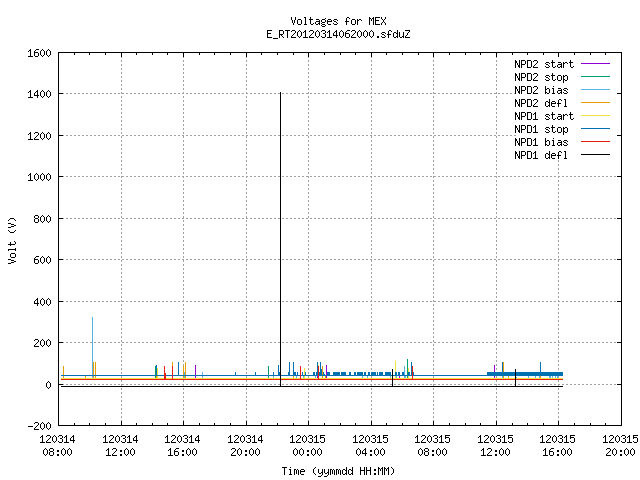The image size is (640, 480).
Task: Click the 600 y-axis tick label
Action: (x=42, y=260)
